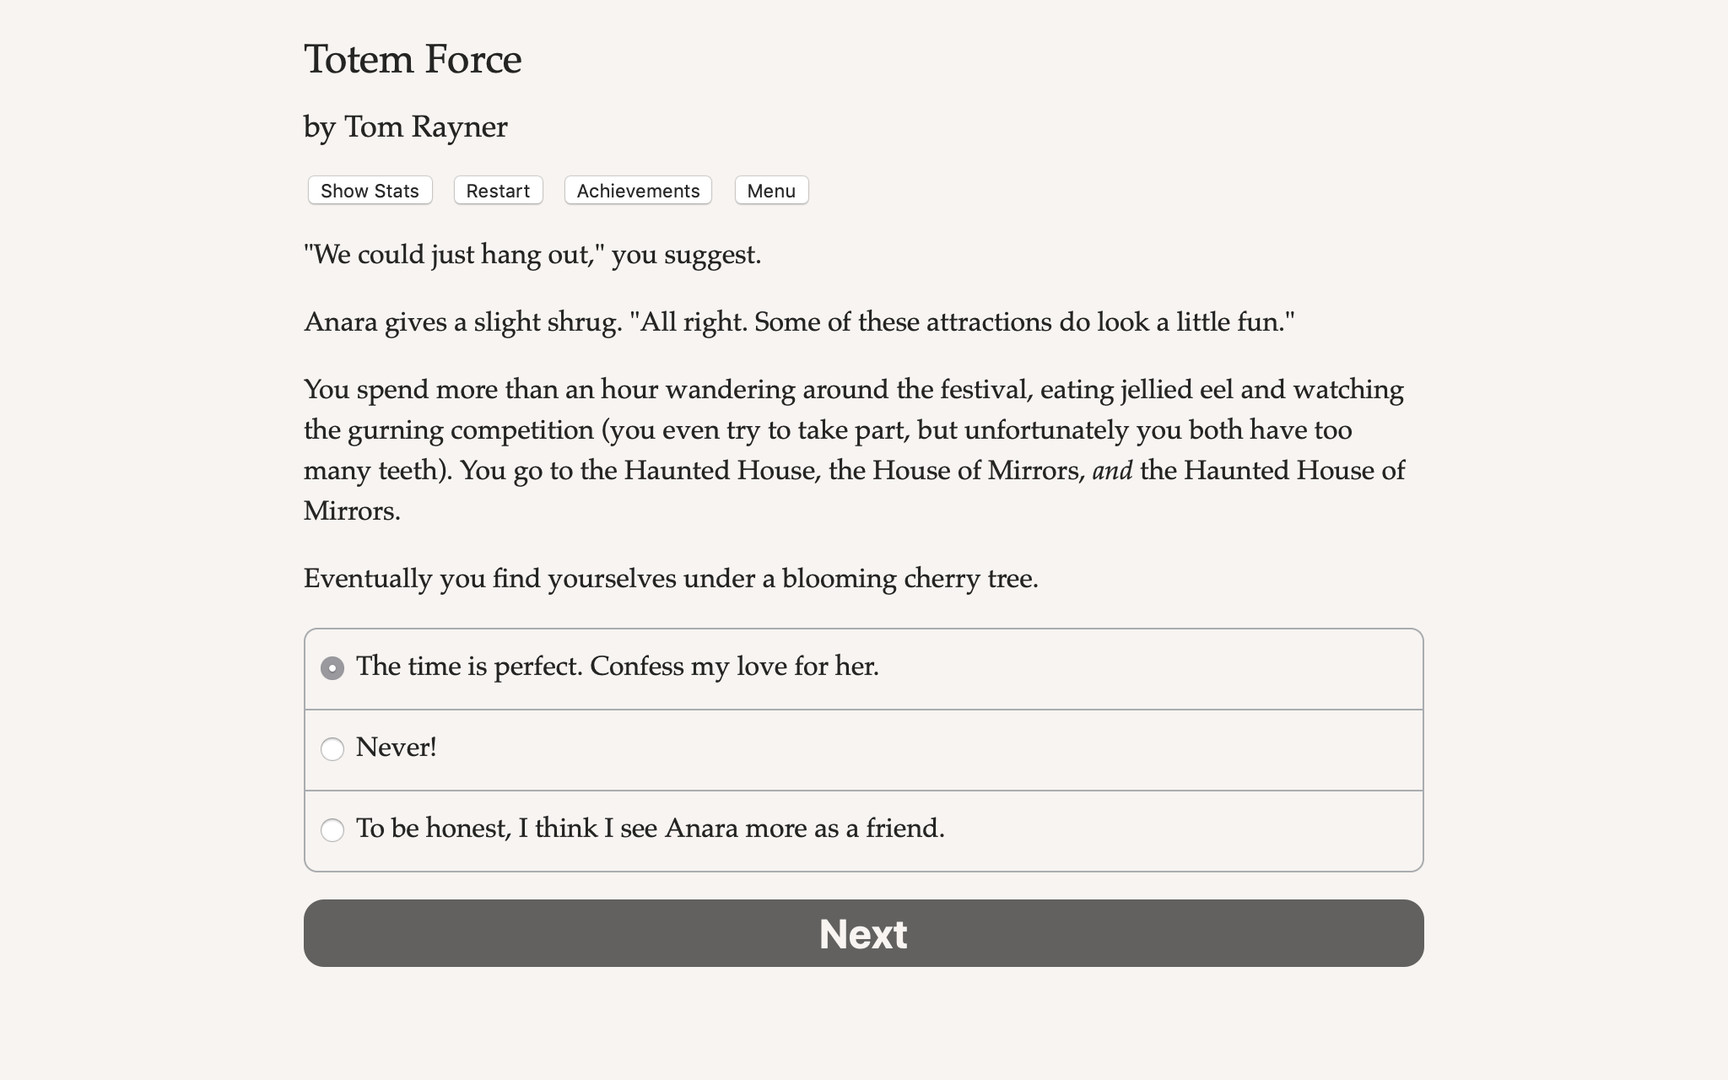The width and height of the screenshot is (1728, 1080).
Task: View the Achievements list
Action: point(637,190)
